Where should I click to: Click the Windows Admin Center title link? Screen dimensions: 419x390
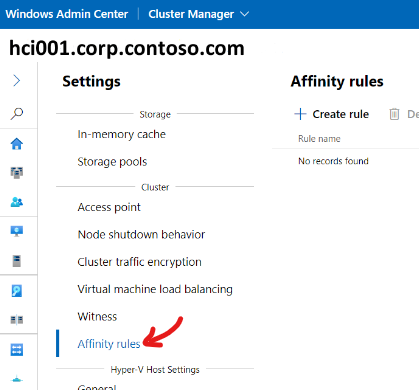coord(67,14)
